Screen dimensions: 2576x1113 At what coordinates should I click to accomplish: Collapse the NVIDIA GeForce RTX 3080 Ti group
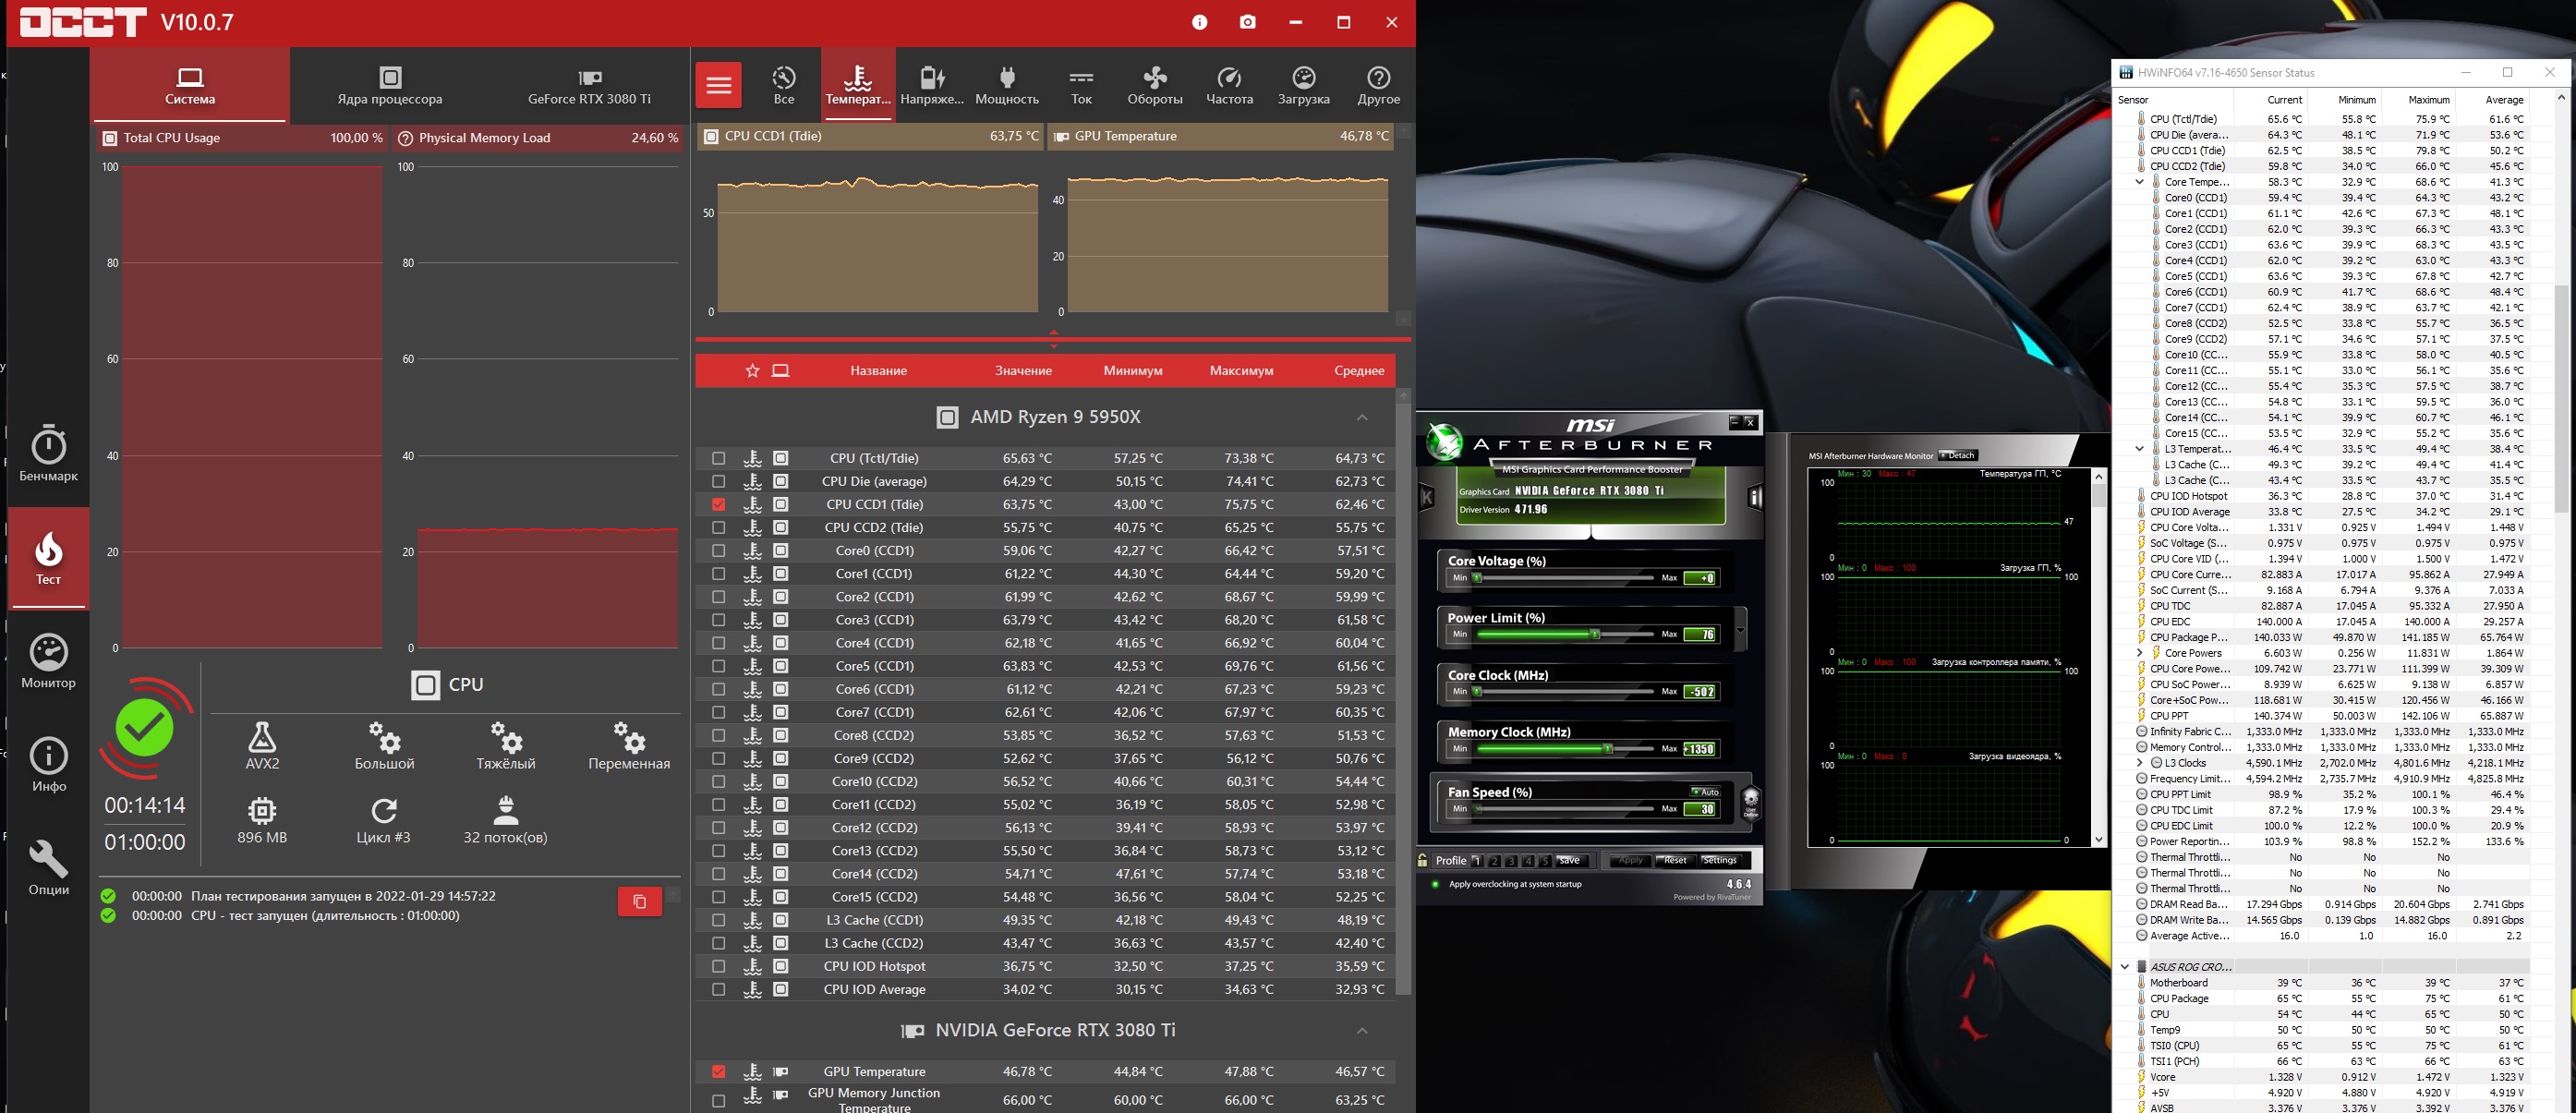coord(1361,1030)
